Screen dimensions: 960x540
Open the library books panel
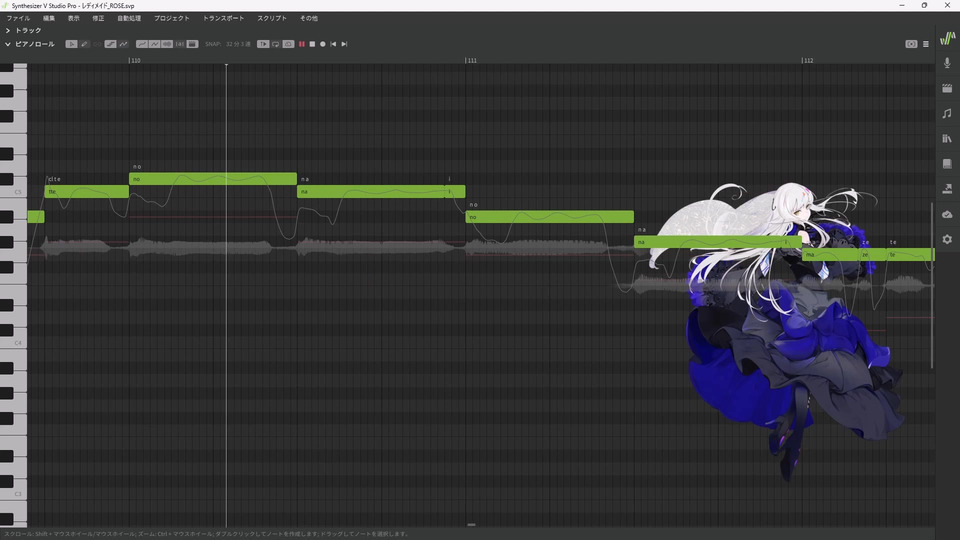click(947, 138)
